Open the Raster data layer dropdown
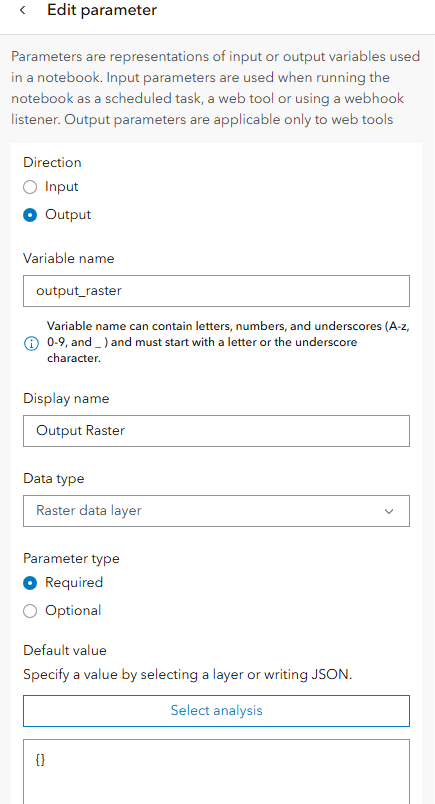Screen dimensions: 435x804 216,511
